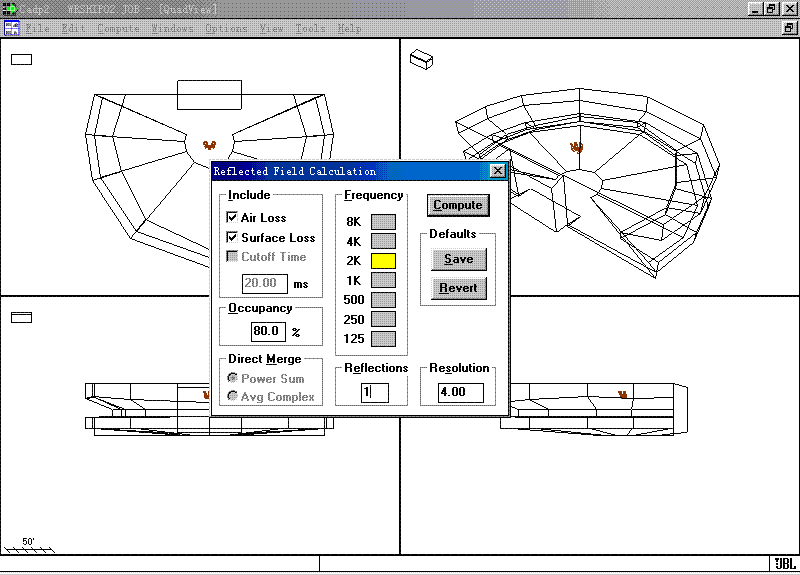The width and height of the screenshot is (800, 575).
Task: Click the 3D box icon in perspective pane
Action: click(422, 60)
